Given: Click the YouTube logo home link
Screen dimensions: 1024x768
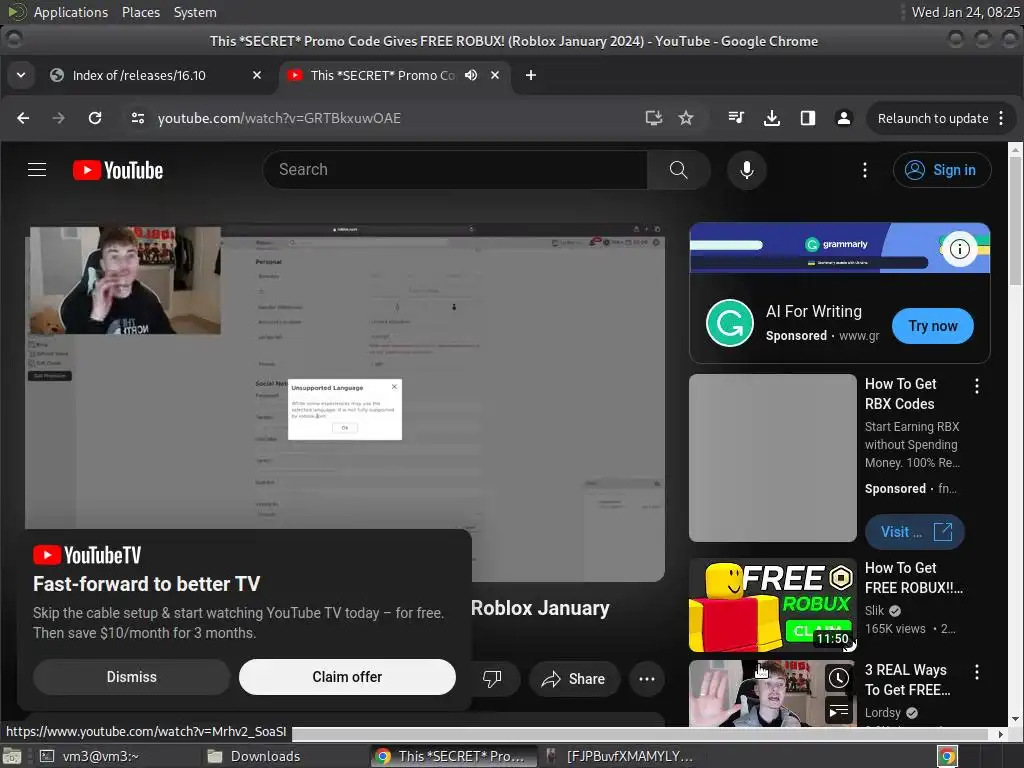Looking at the screenshot, I should [x=118, y=170].
